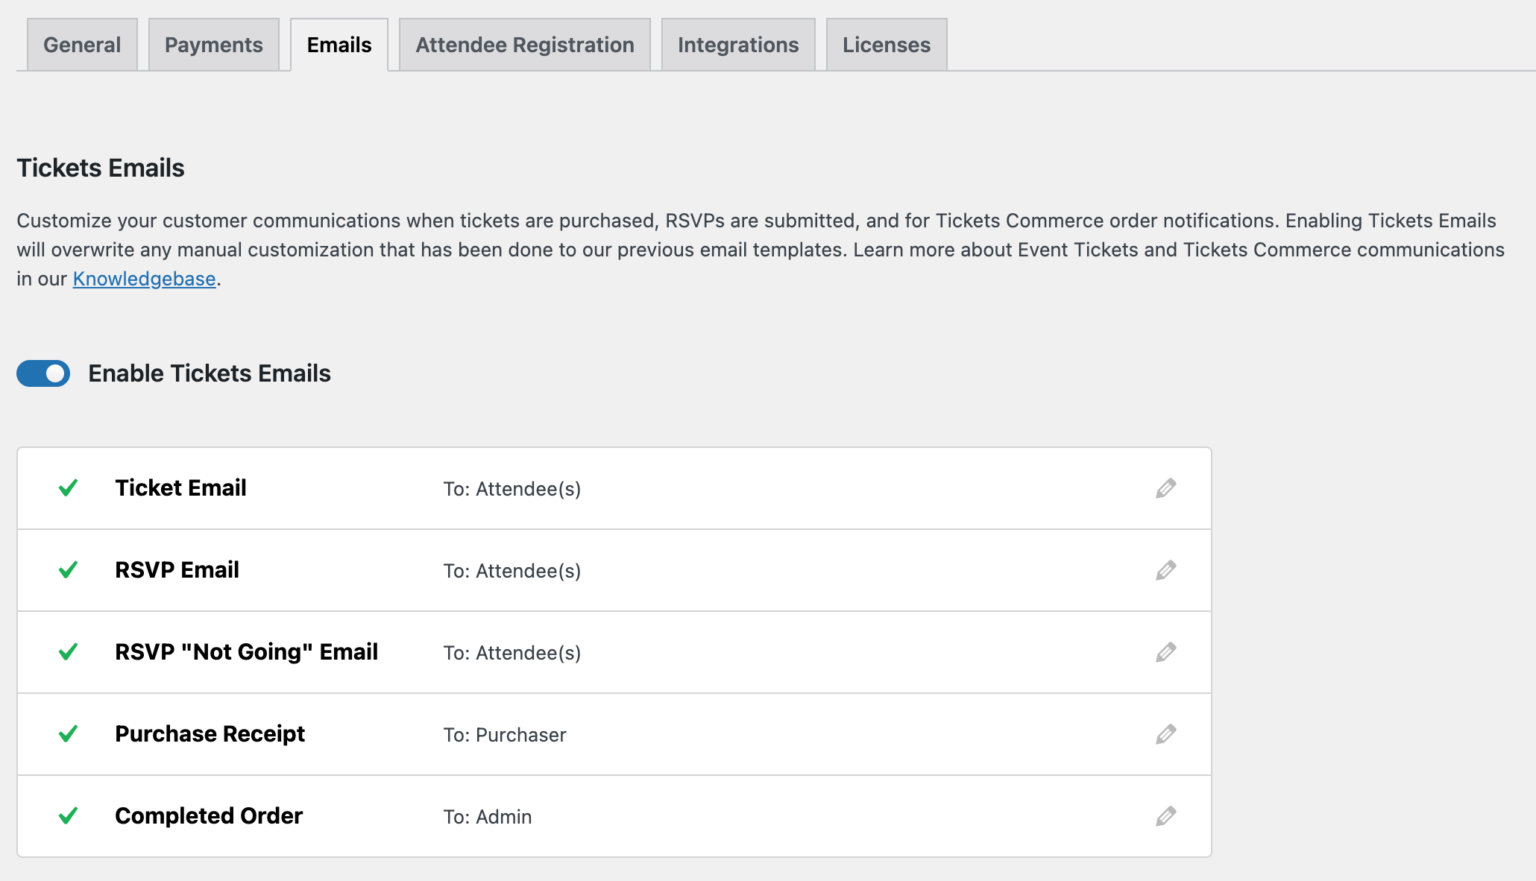Select the Attendee Registration tab
1536x881 pixels.
coord(524,44)
